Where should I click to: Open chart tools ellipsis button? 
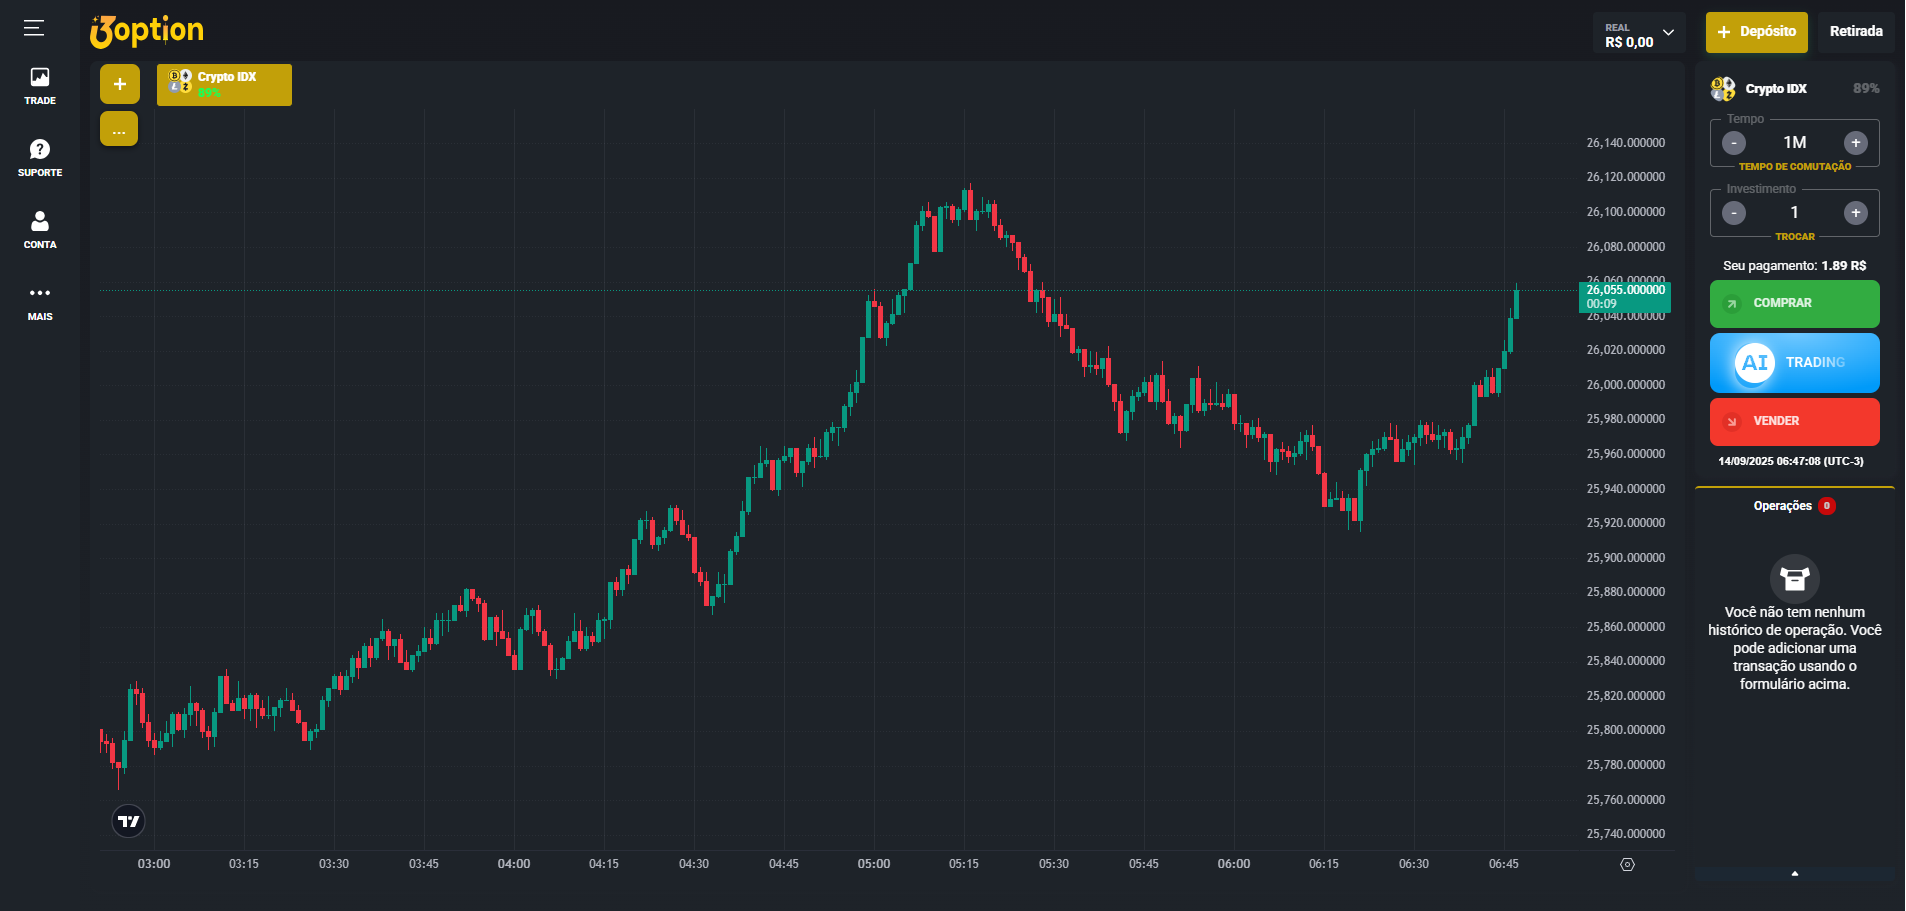coord(119,129)
